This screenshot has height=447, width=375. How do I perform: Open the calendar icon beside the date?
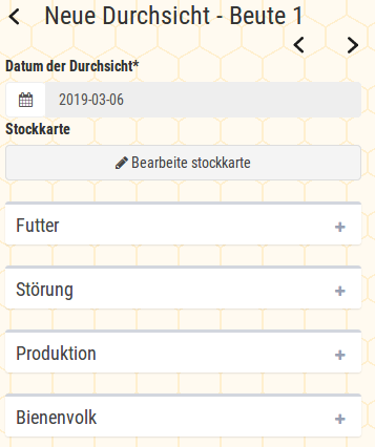tap(26, 100)
